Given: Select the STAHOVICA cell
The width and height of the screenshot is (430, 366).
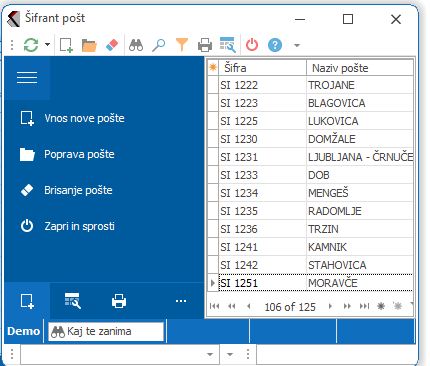Looking at the screenshot, I should pos(360,265).
